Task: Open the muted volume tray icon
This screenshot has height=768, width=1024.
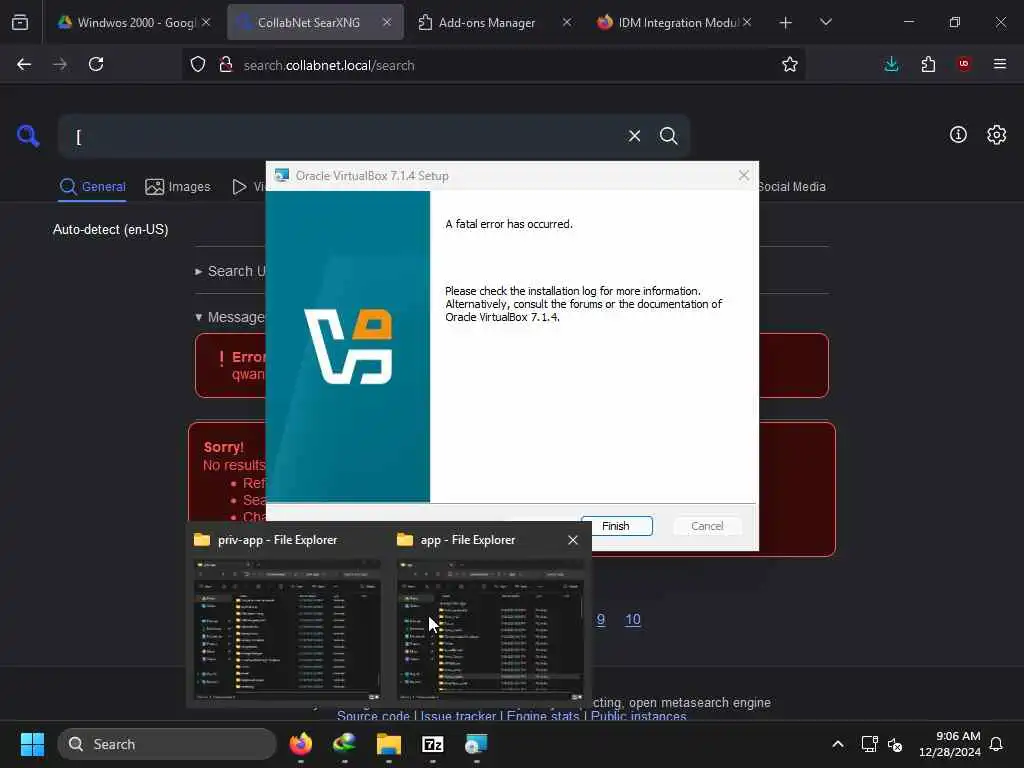Action: tap(895, 744)
